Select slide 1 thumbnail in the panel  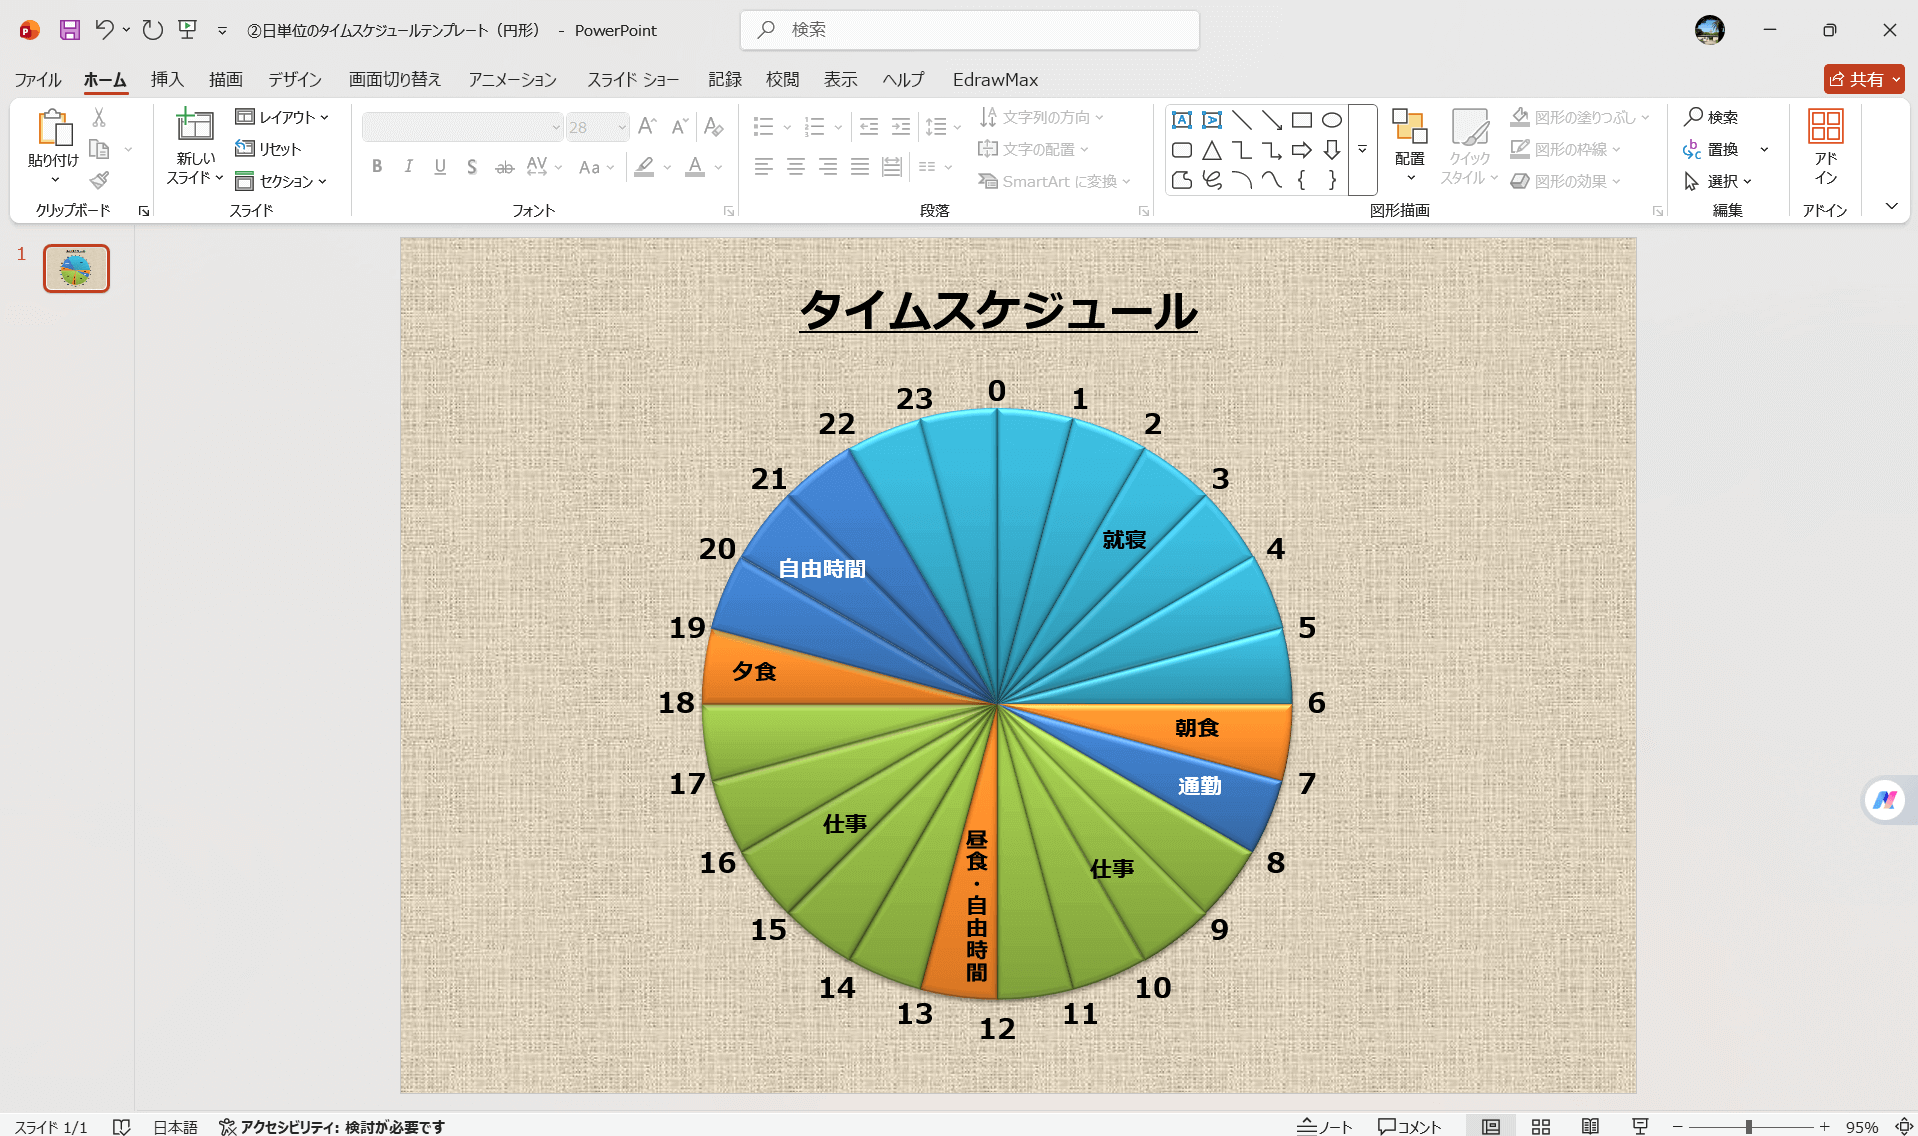tap(76, 268)
